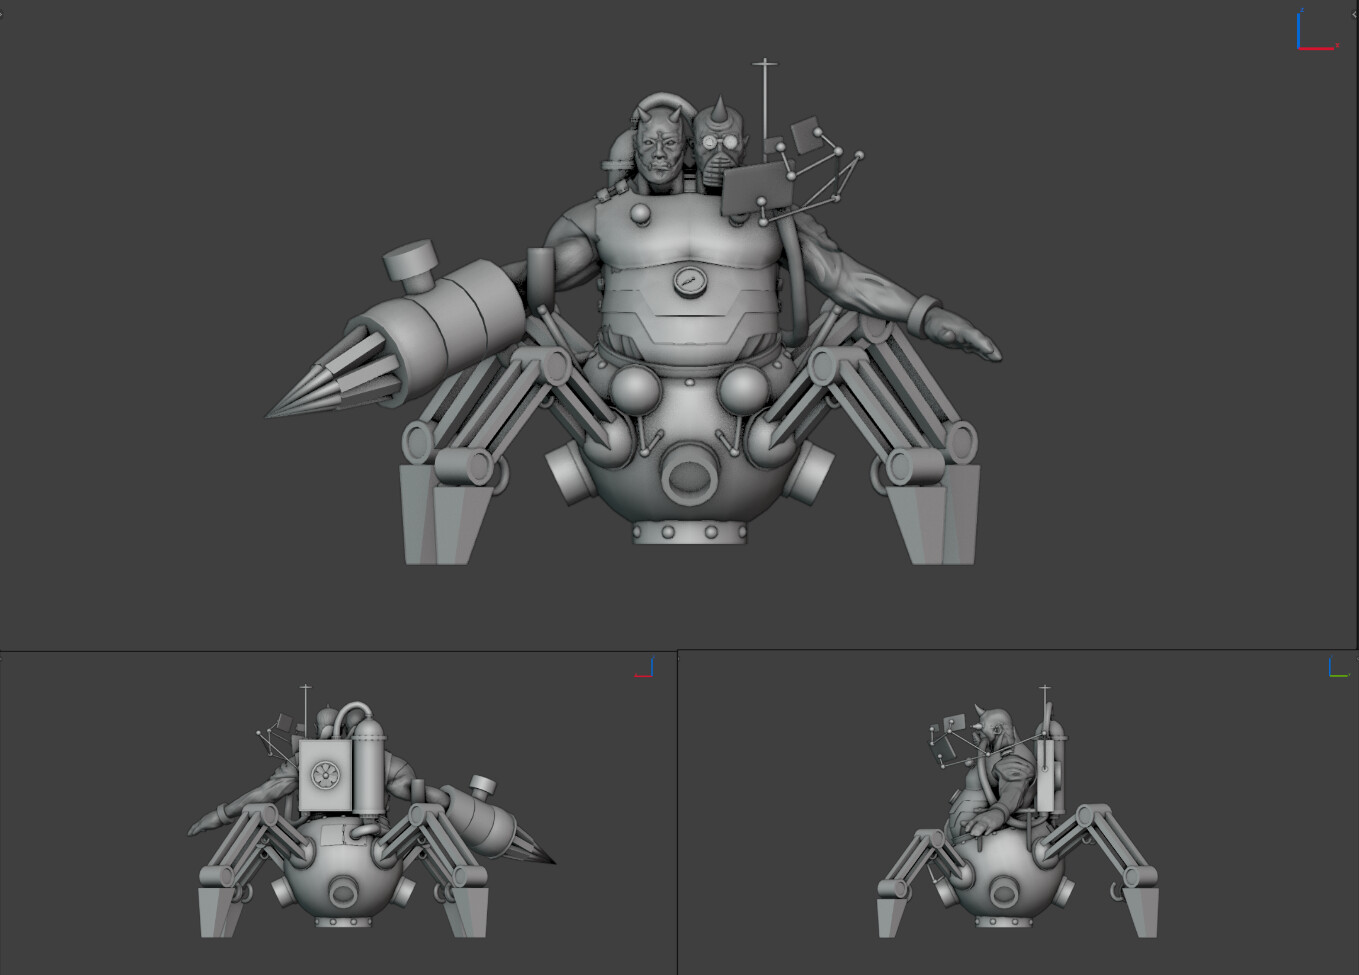Expand the sidebar with the top-right chevron arrow
Viewport: 1359px width, 975px height.
[1354, 14]
